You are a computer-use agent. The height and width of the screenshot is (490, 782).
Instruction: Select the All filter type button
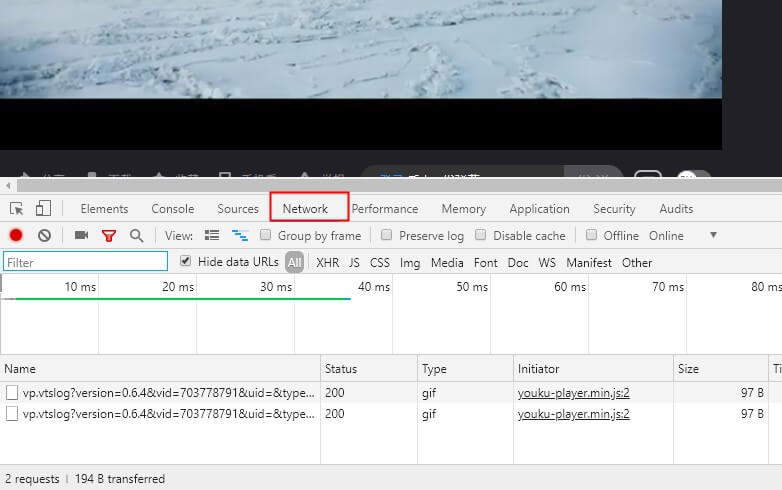click(294, 262)
